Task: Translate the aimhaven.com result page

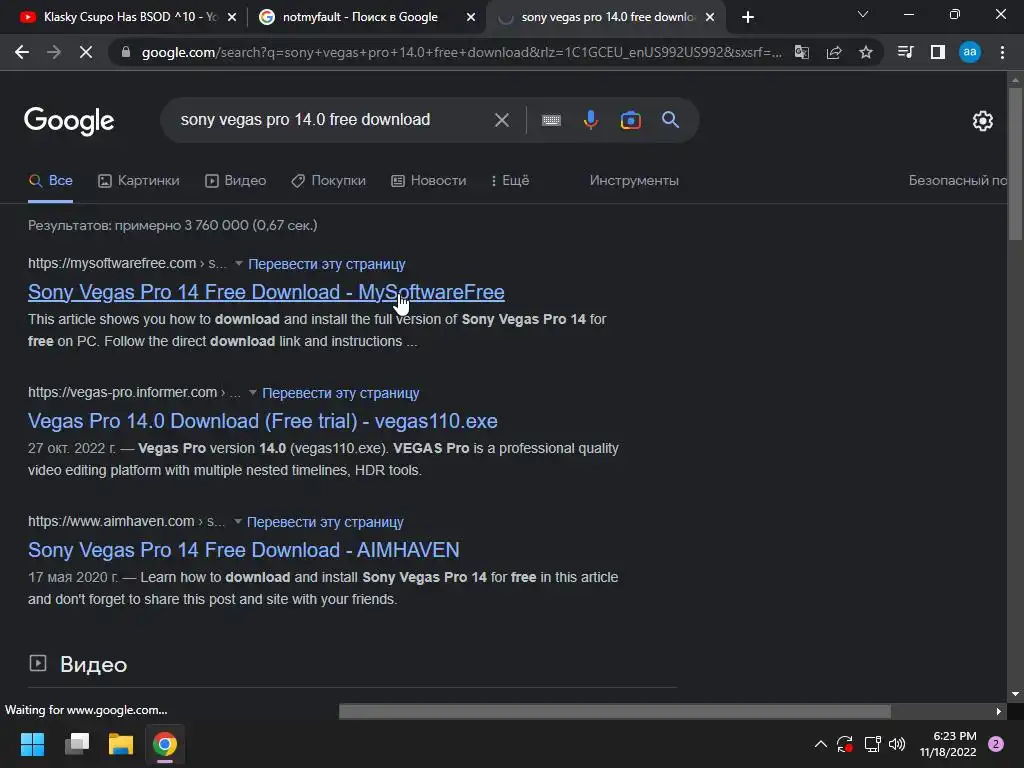Action: (x=325, y=522)
